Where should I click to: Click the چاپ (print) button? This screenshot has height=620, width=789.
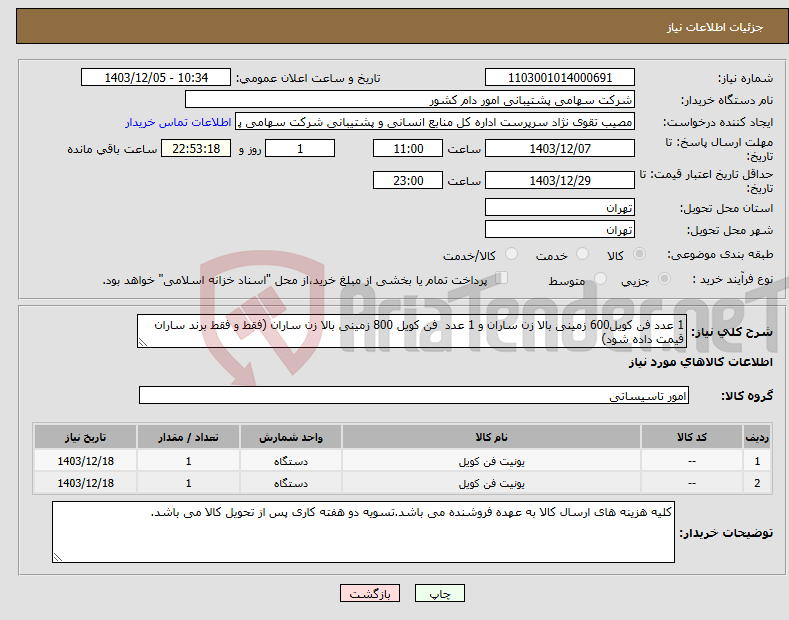pos(439,593)
